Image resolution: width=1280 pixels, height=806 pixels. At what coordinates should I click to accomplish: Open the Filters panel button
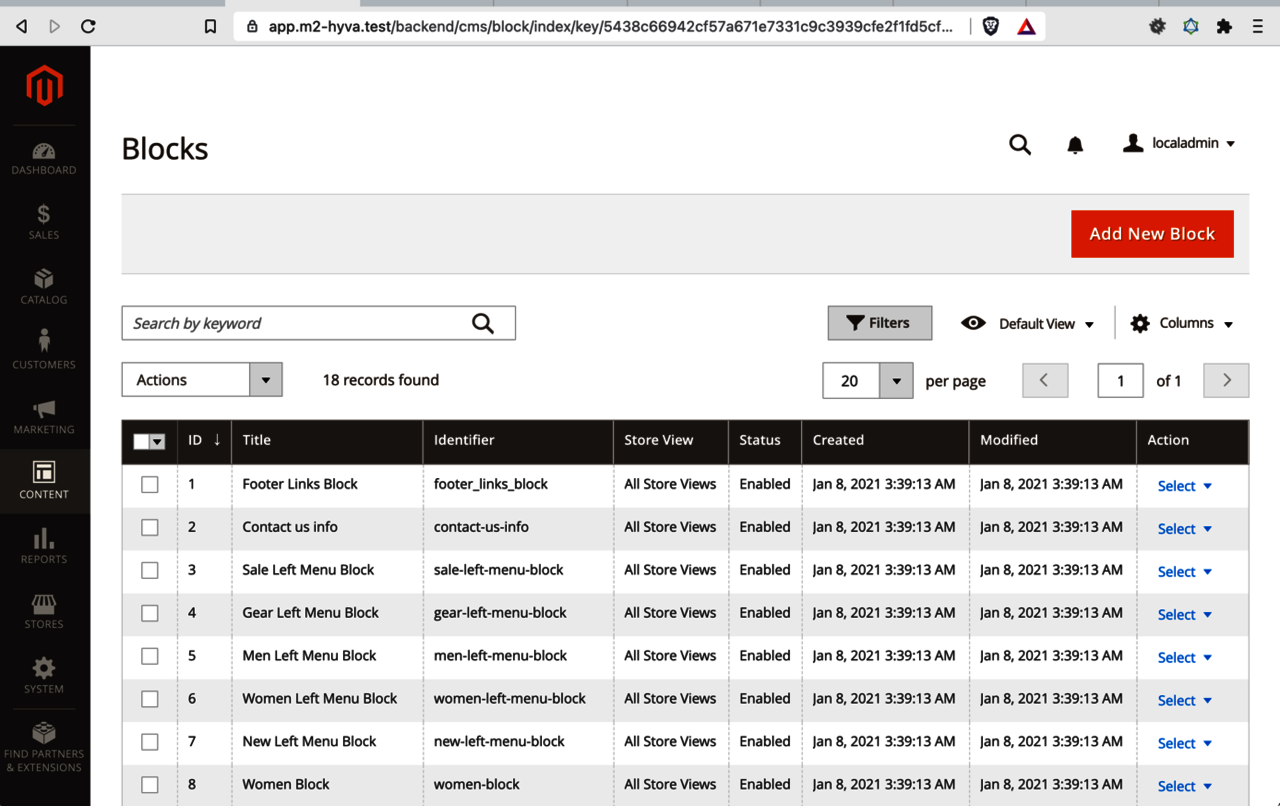(x=880, y=323)
